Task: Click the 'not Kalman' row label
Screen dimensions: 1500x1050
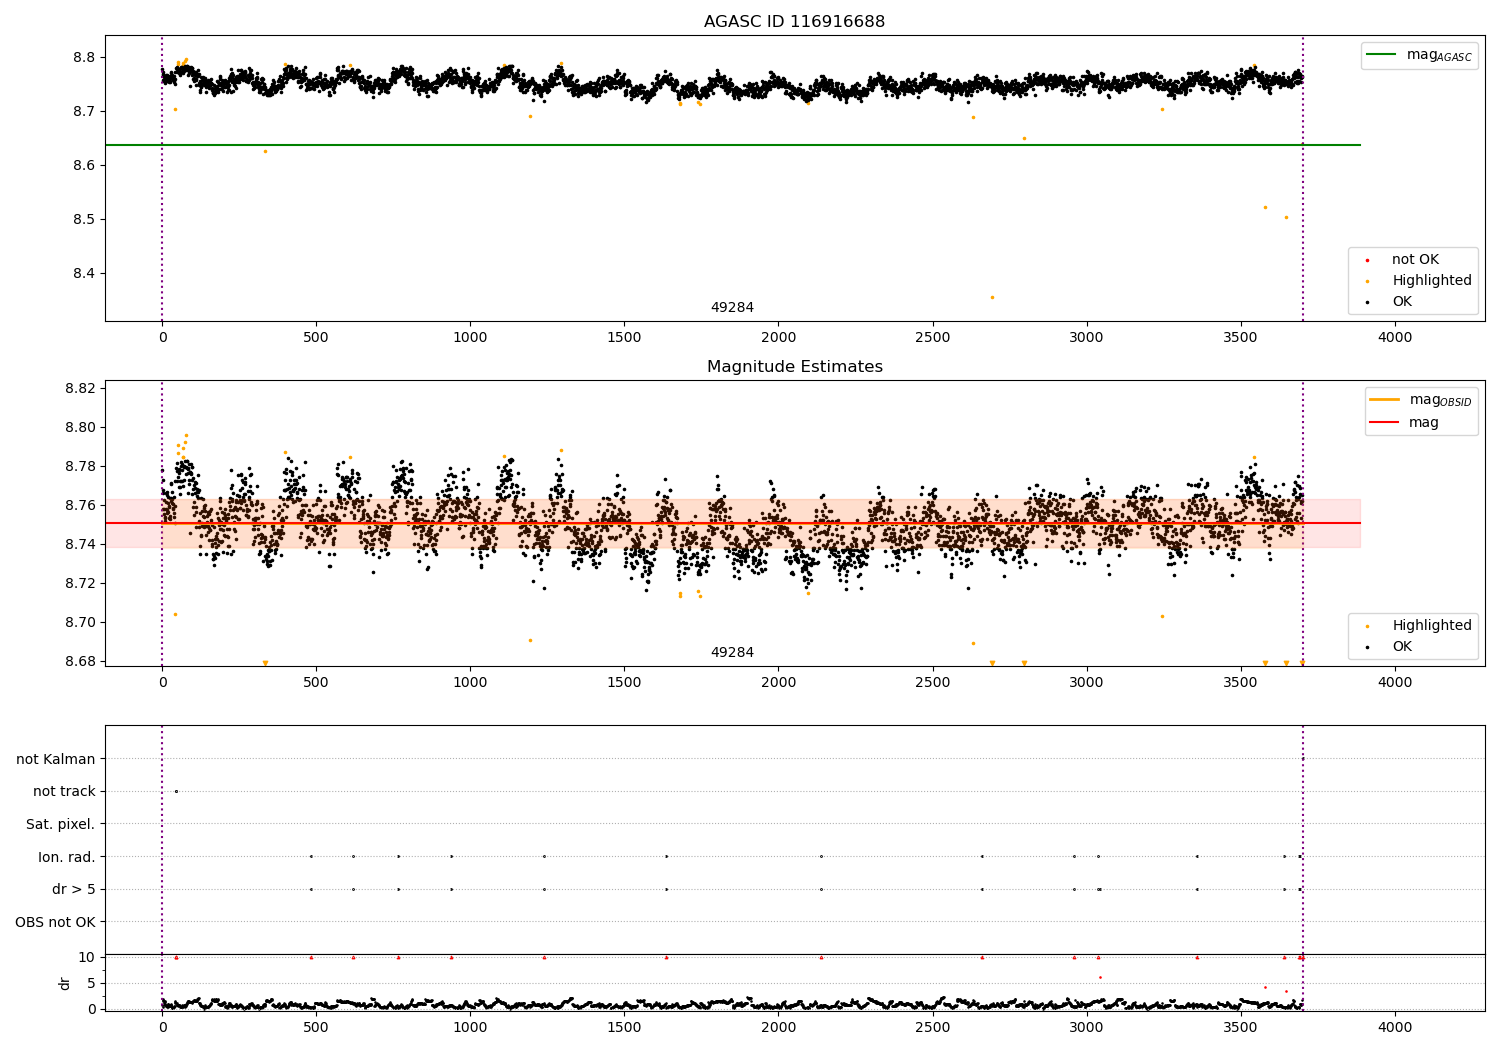Action: coord(56,759)
